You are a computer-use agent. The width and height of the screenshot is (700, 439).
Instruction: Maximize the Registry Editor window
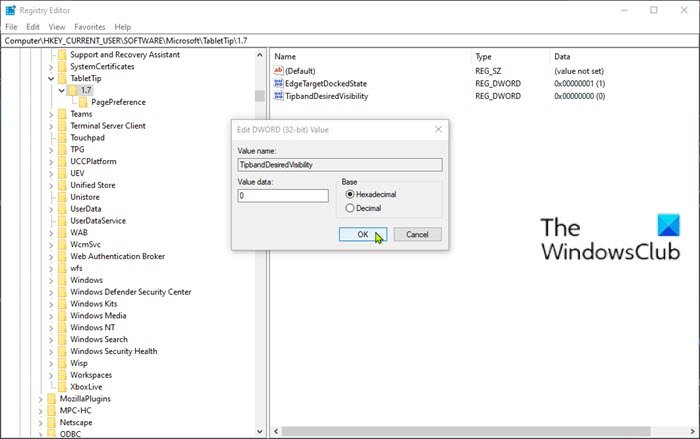[x=654, y=10]
